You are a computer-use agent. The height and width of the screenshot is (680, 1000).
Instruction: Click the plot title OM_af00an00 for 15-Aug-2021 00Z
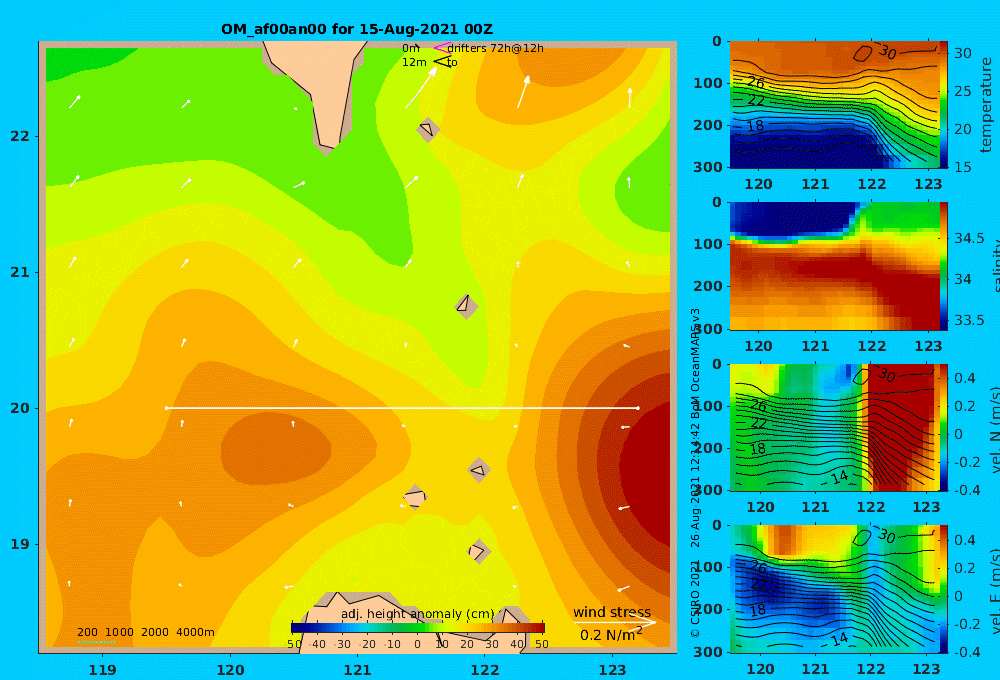(357, 29)
